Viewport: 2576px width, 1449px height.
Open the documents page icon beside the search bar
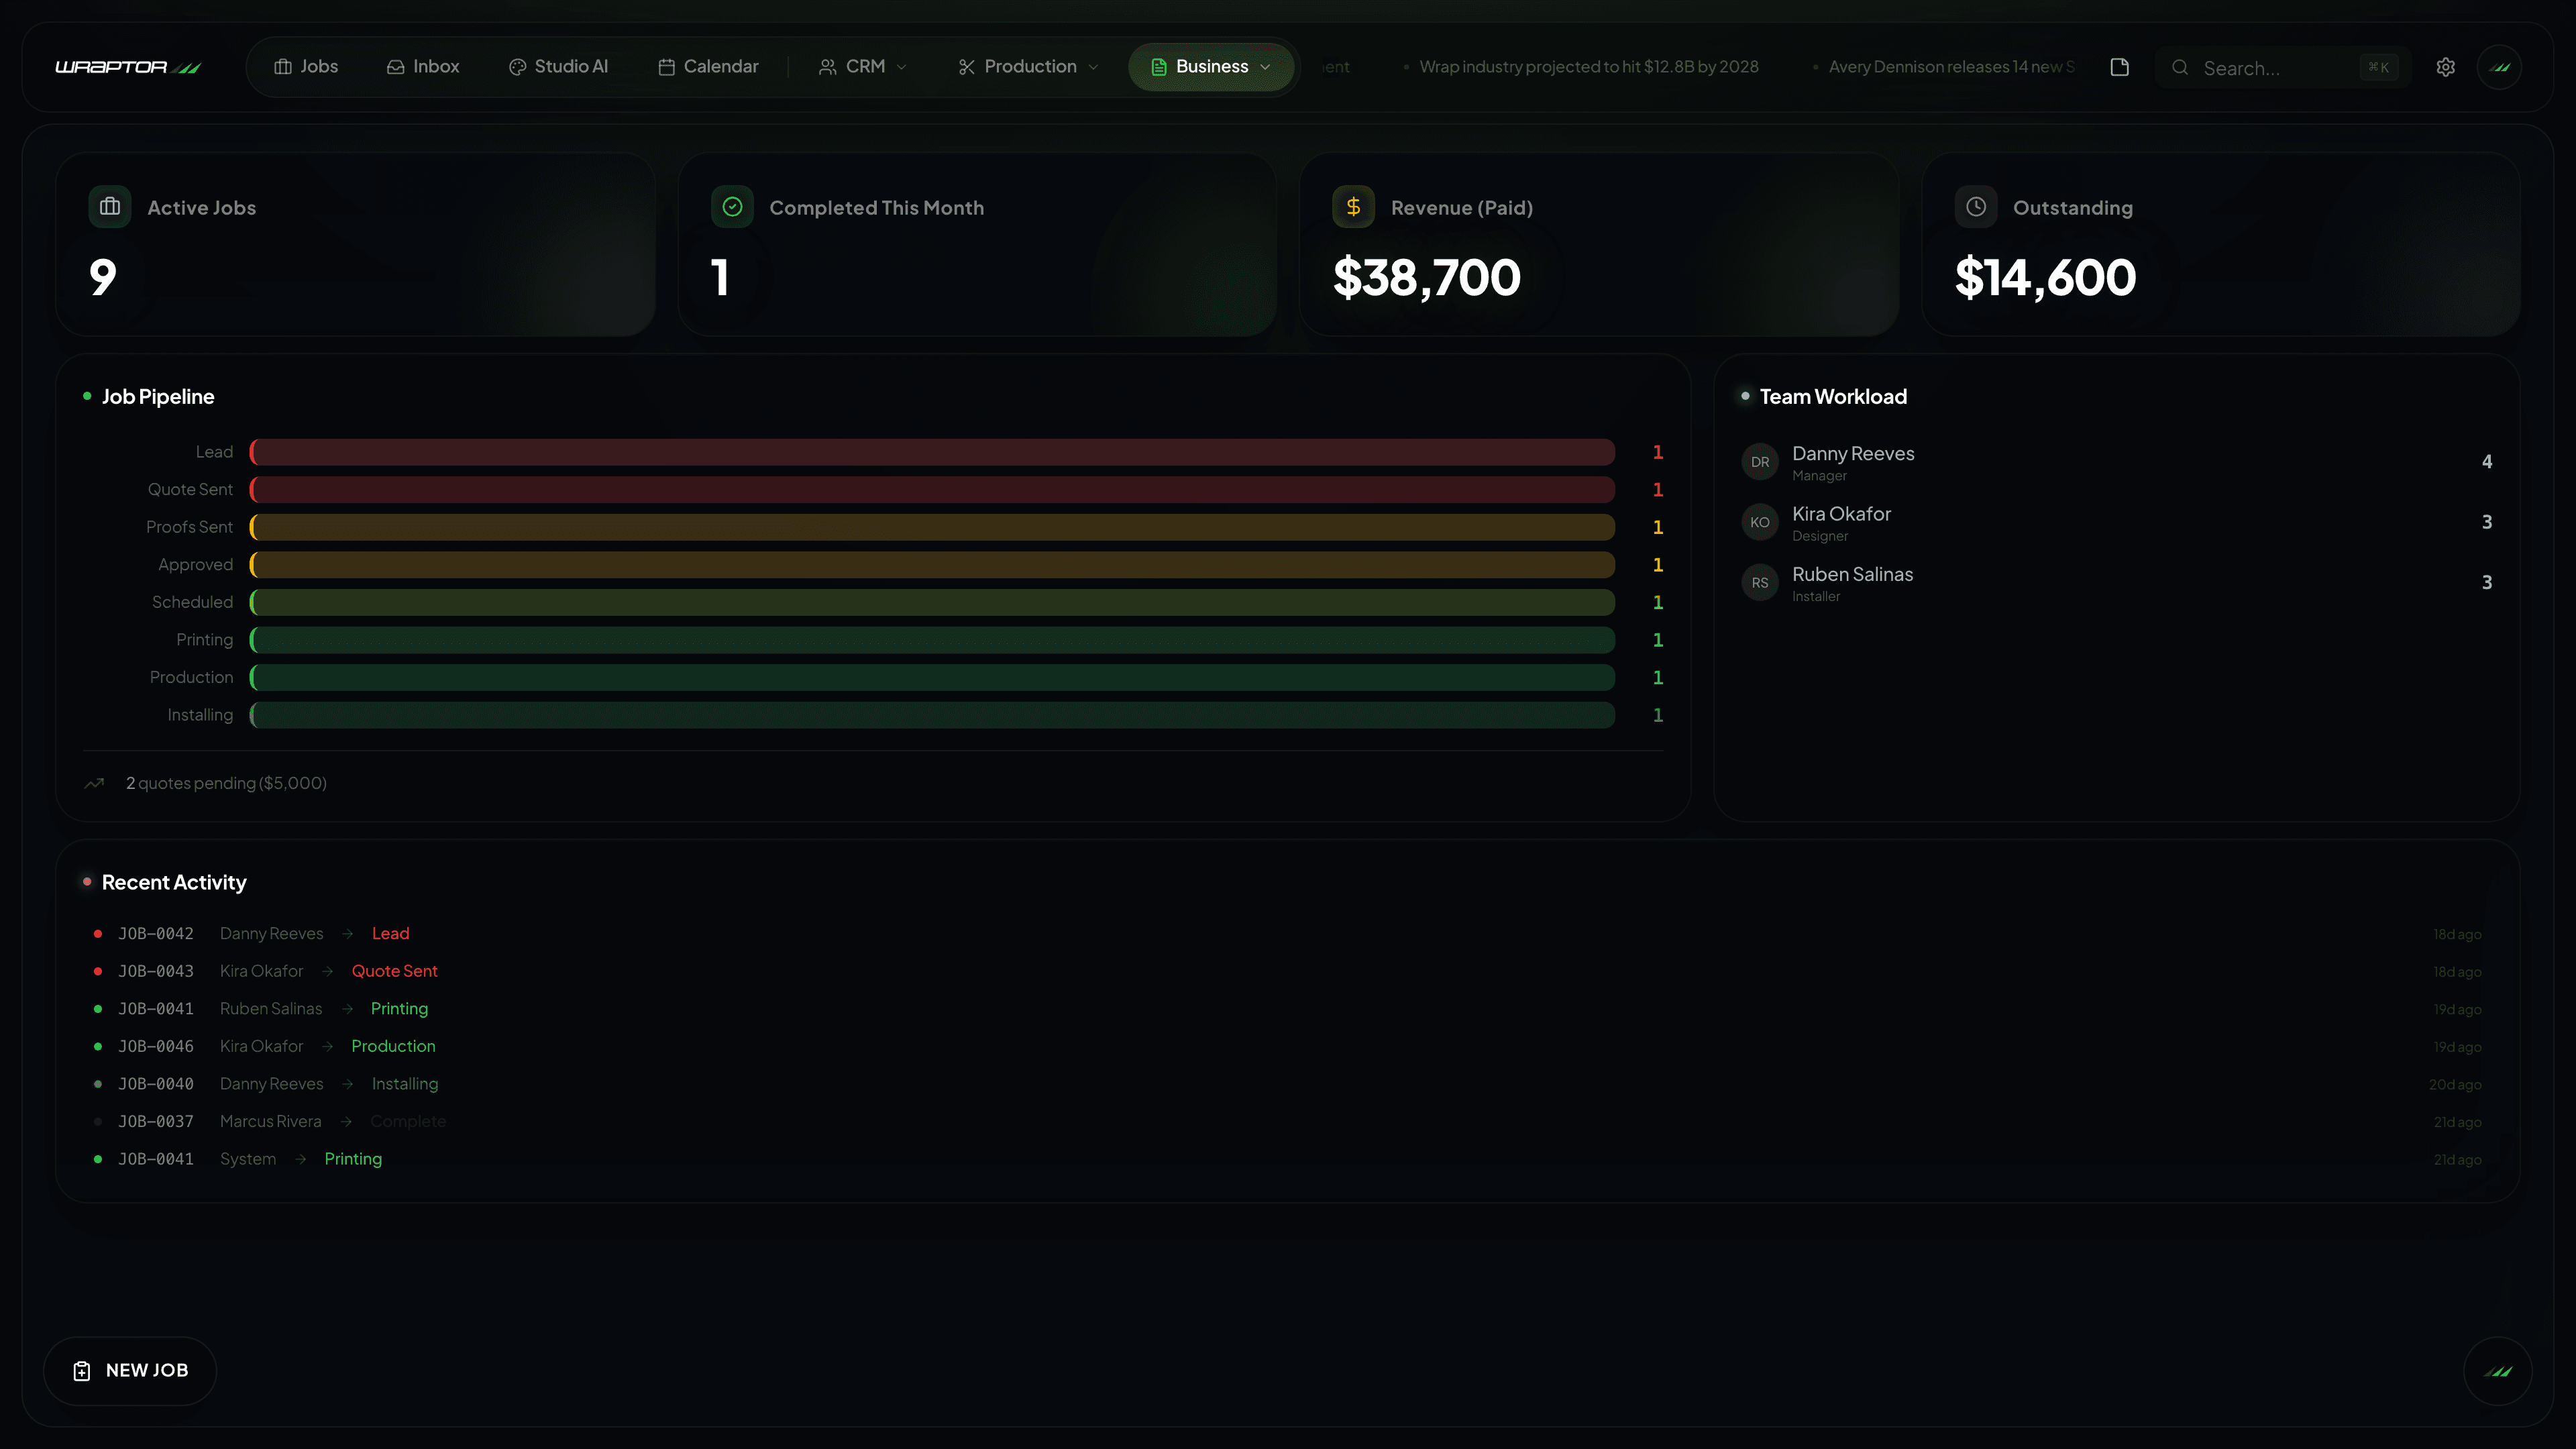2119,67
